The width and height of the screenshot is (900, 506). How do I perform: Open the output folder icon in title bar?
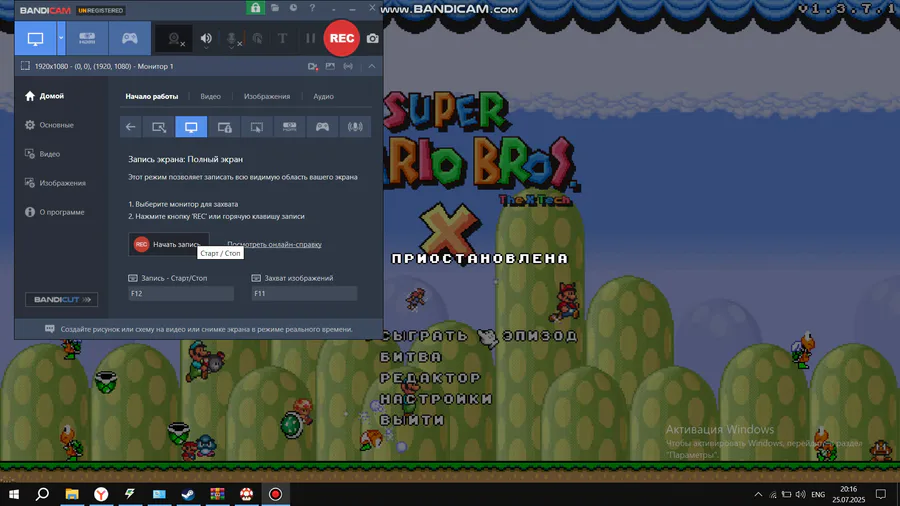(x=275, y=8)
